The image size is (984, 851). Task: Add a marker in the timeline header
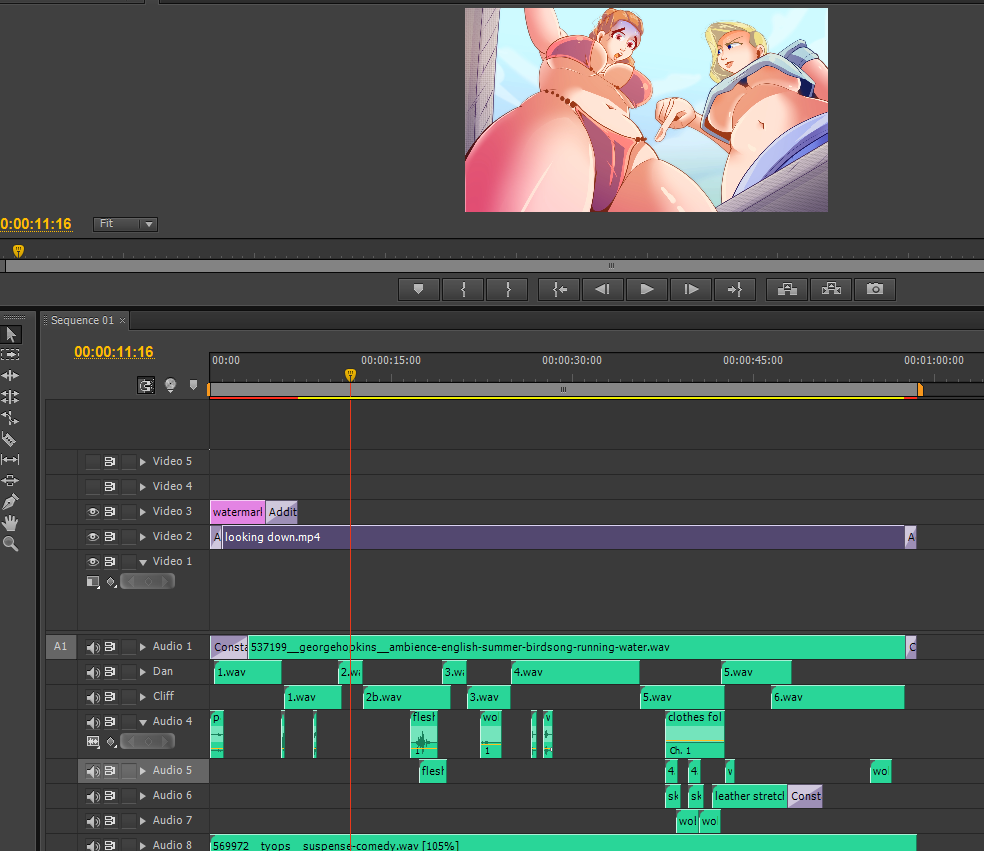[x=193, y=385]
